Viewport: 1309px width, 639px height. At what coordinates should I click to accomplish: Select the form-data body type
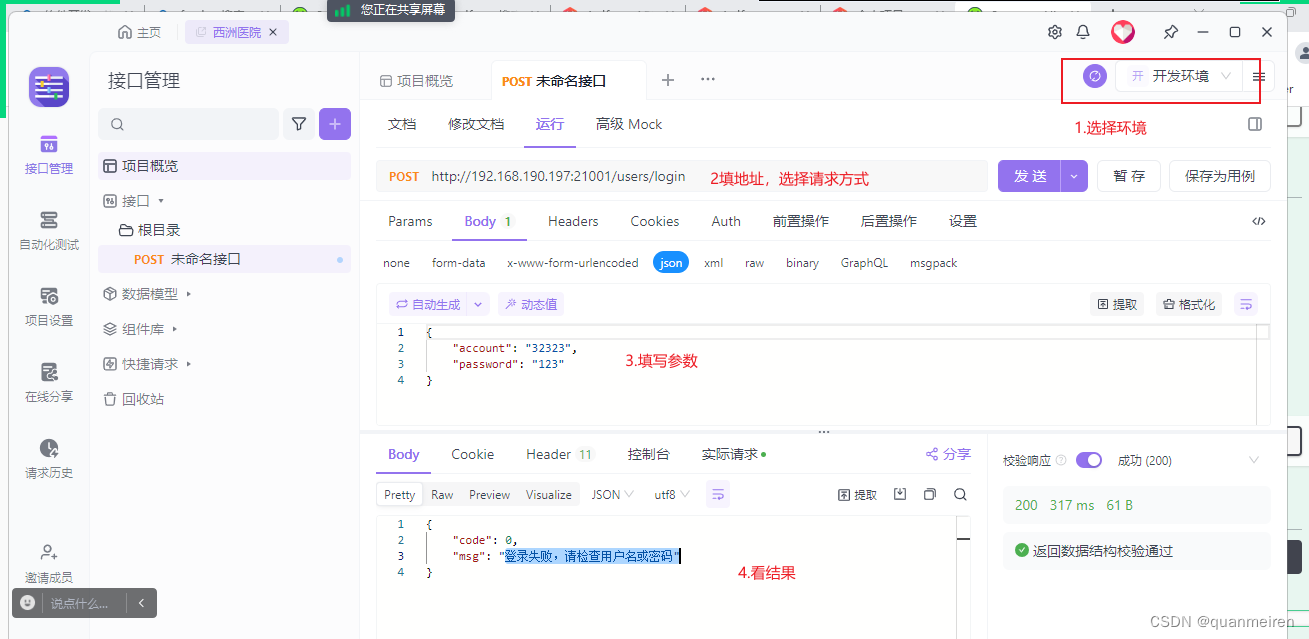point(459,263)
